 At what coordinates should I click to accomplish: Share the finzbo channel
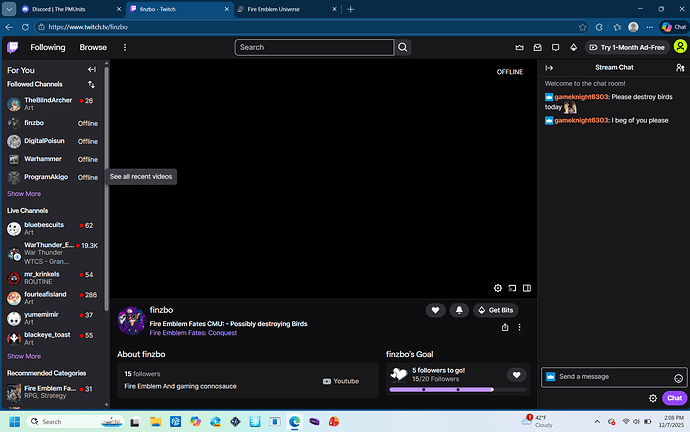click(x=504, y=327)
